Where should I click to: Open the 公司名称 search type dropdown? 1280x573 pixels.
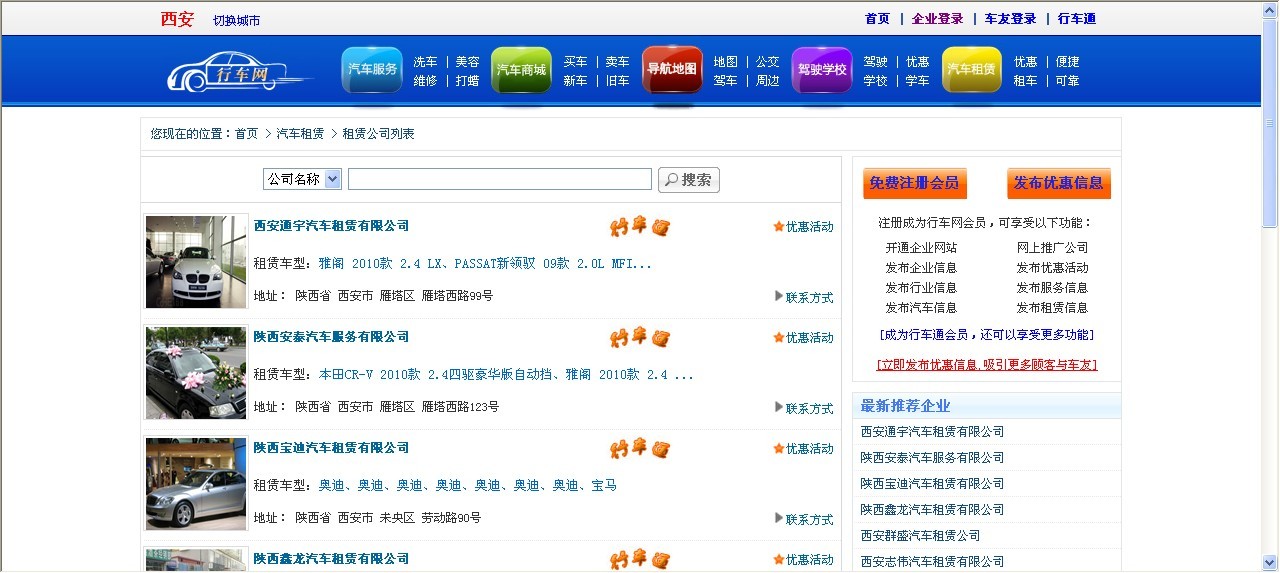coord(302,179)
